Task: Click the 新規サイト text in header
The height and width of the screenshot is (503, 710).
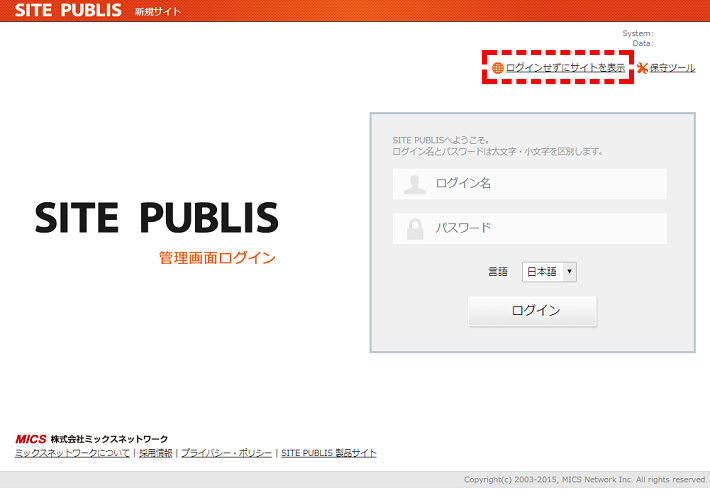Action: [158, 12]
